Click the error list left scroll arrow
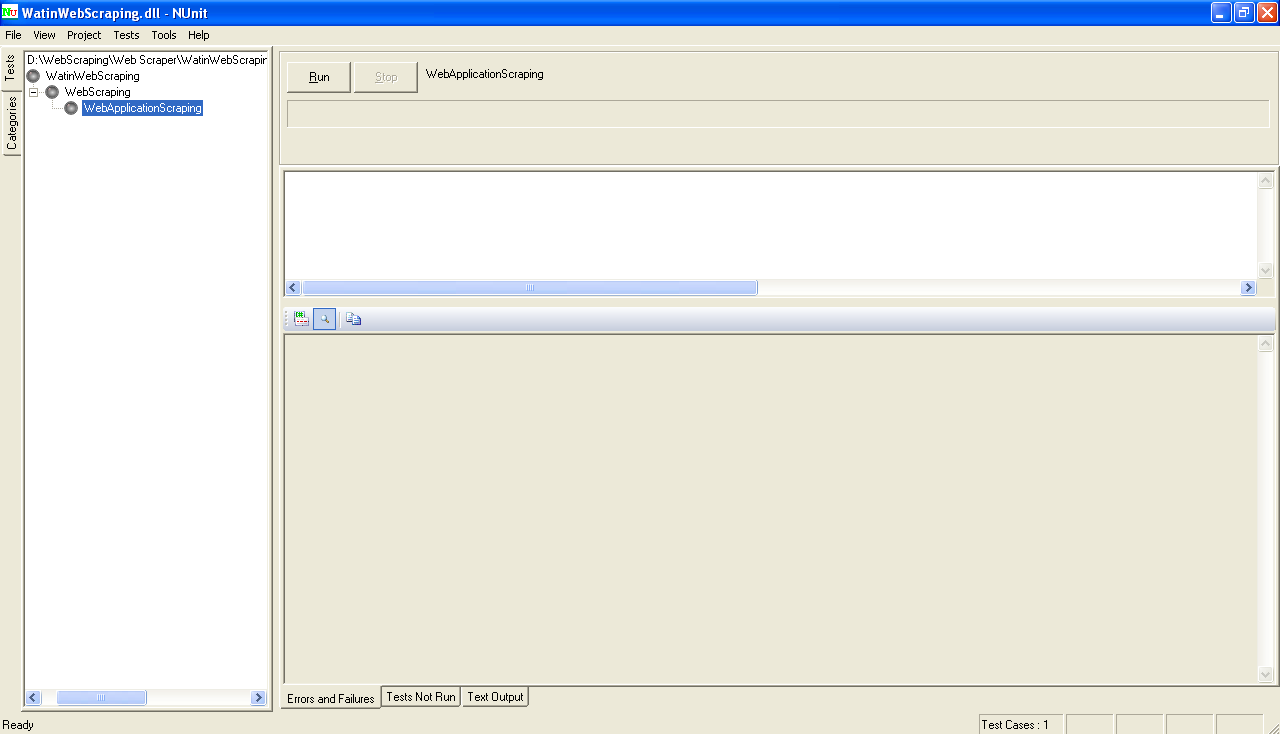 (x=293, y=287)
